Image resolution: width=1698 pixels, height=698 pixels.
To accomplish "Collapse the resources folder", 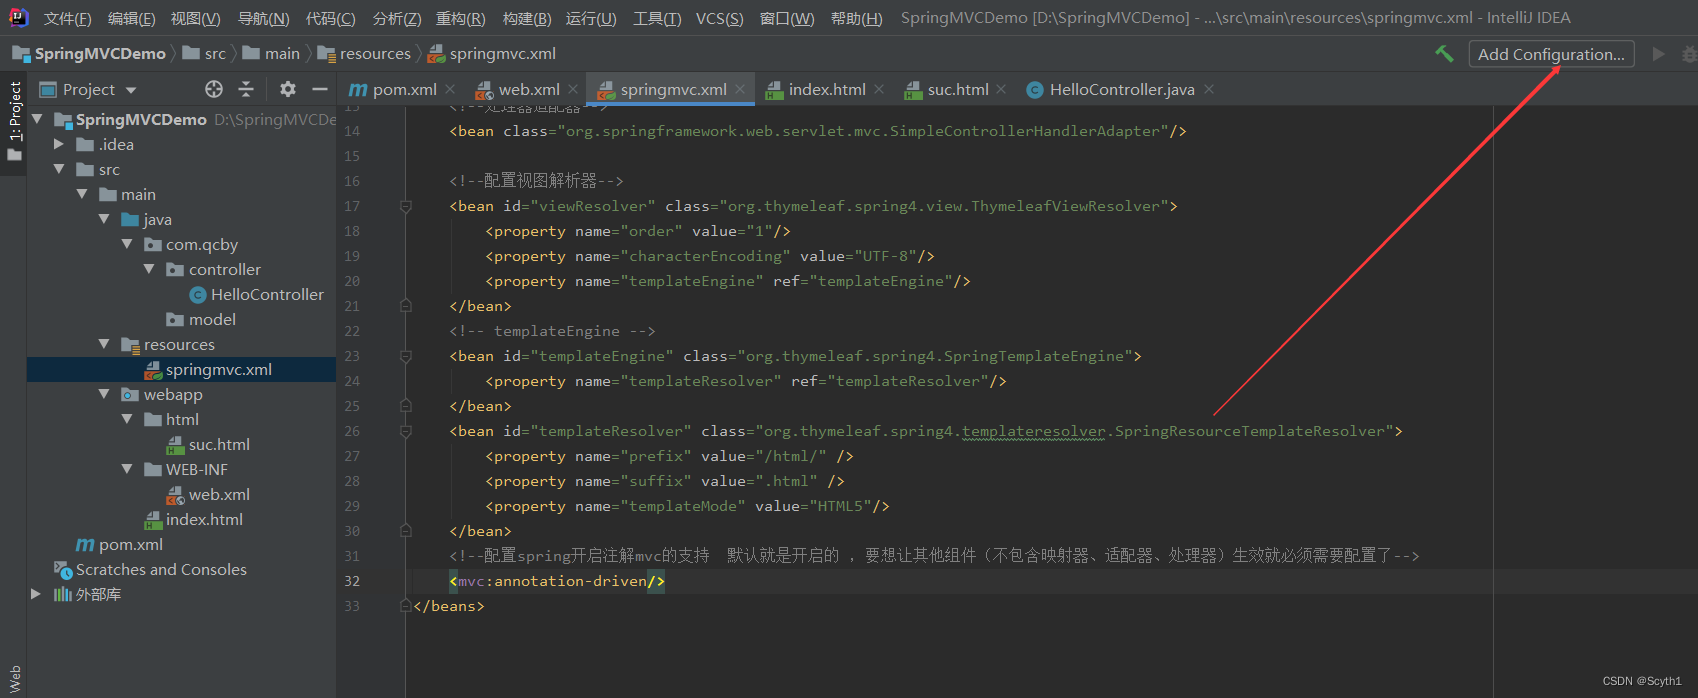I will pos(104,344).
